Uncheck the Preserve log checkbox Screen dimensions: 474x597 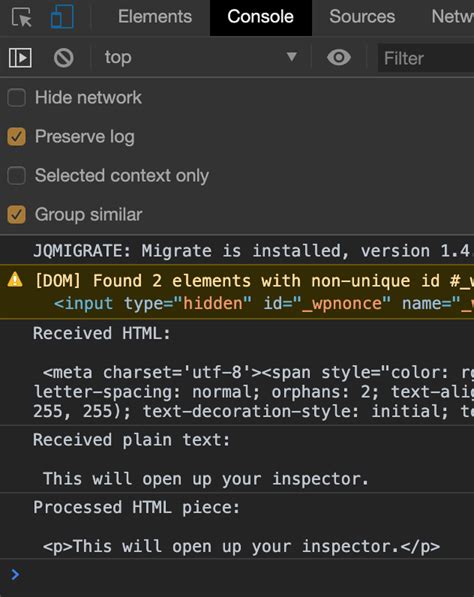coord(16,137)
